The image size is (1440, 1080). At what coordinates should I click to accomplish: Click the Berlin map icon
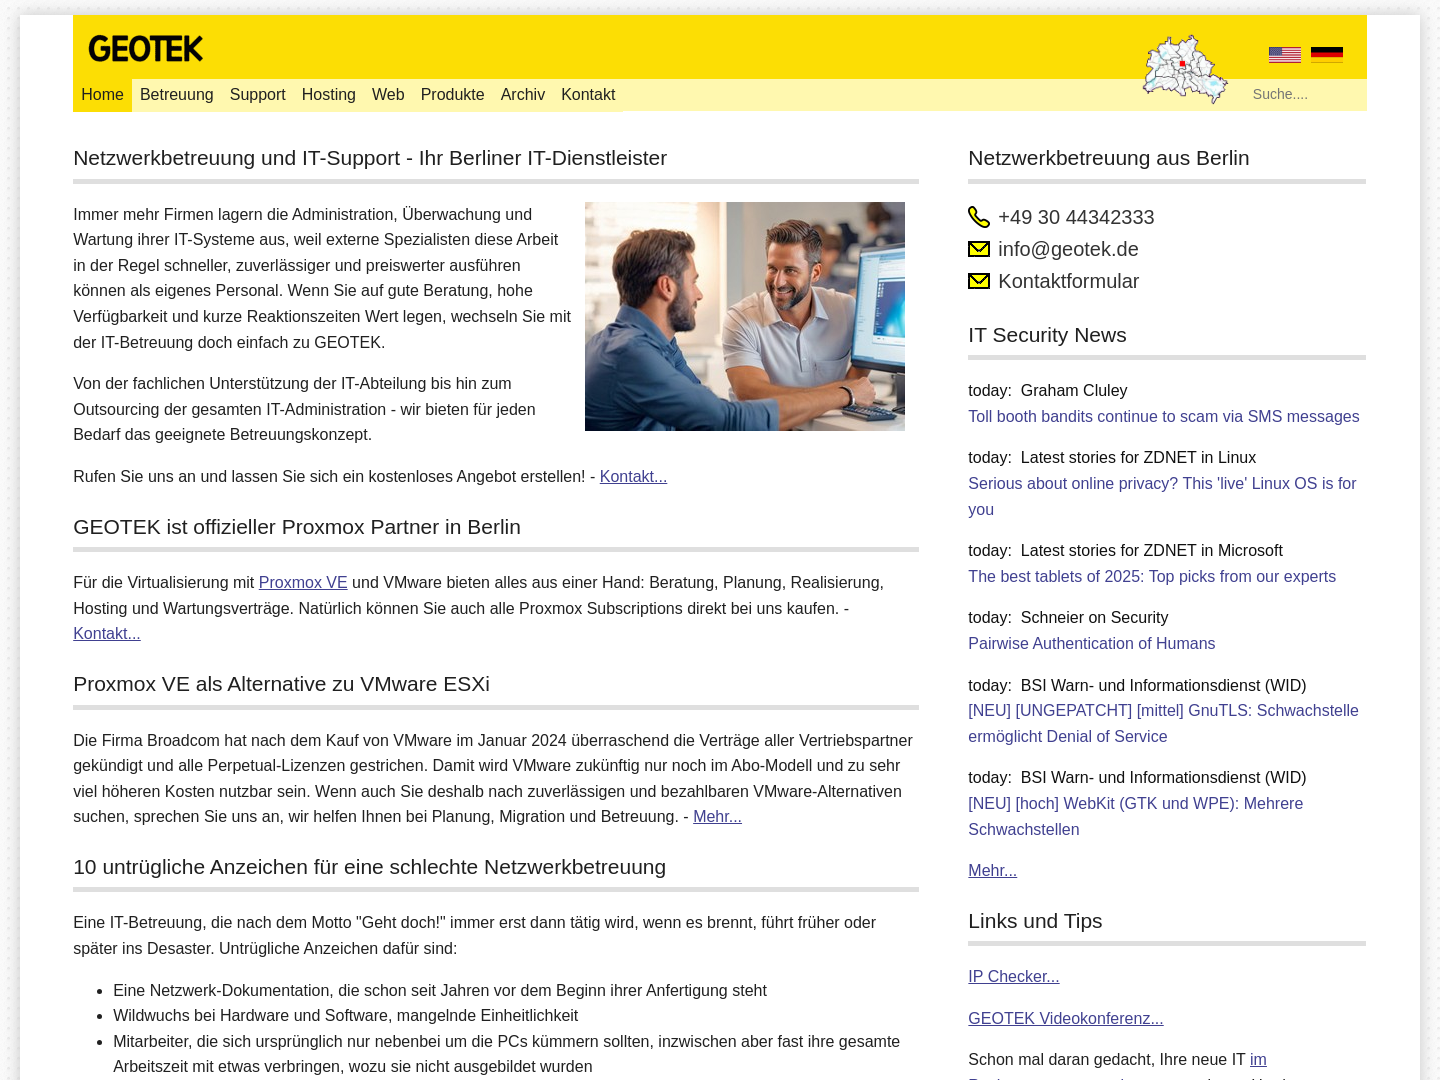1185,69
